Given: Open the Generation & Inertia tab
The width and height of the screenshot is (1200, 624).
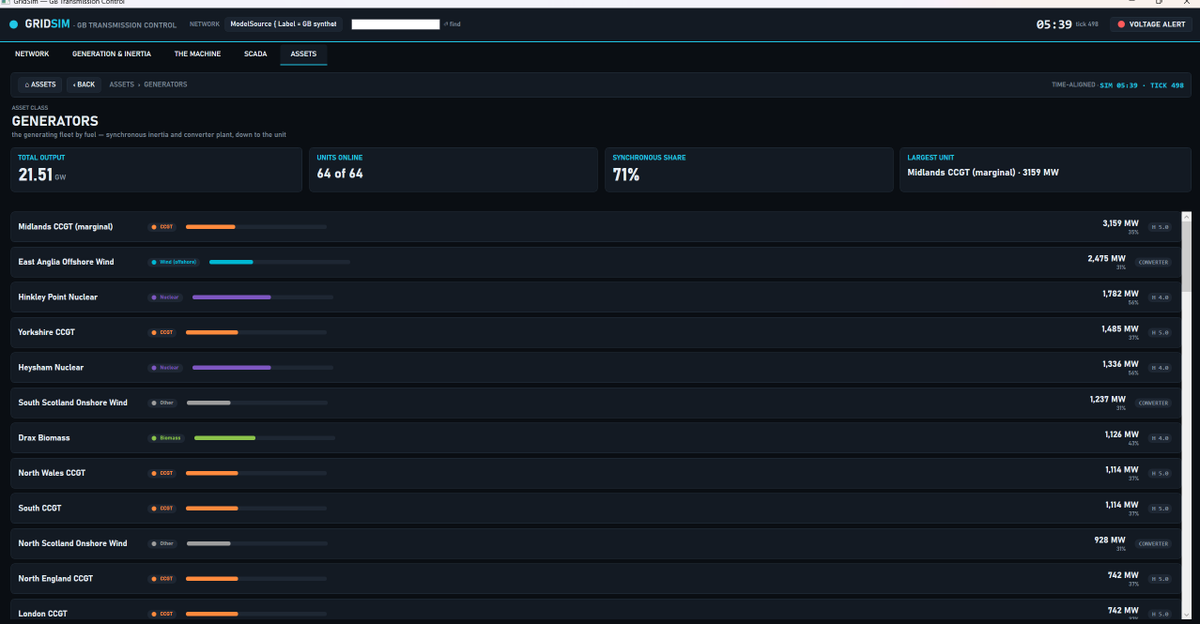Looking at the screenshot, I should click(x=111, y=54).
